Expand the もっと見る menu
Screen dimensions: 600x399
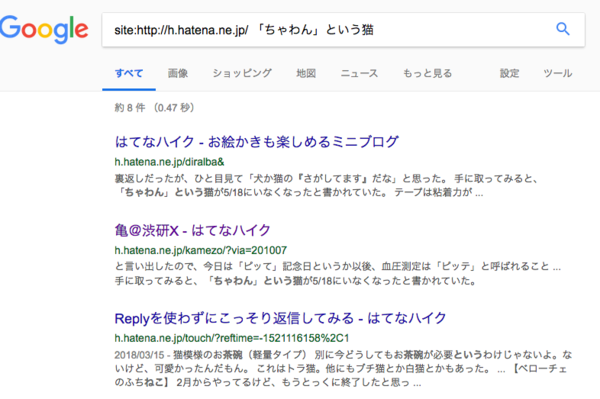[x=427, y=73]
